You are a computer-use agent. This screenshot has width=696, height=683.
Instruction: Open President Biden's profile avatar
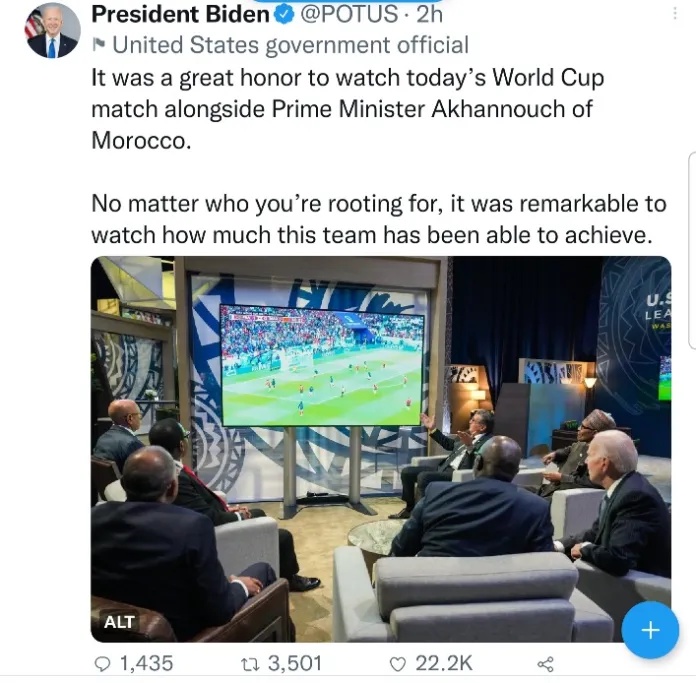[52, 31]
